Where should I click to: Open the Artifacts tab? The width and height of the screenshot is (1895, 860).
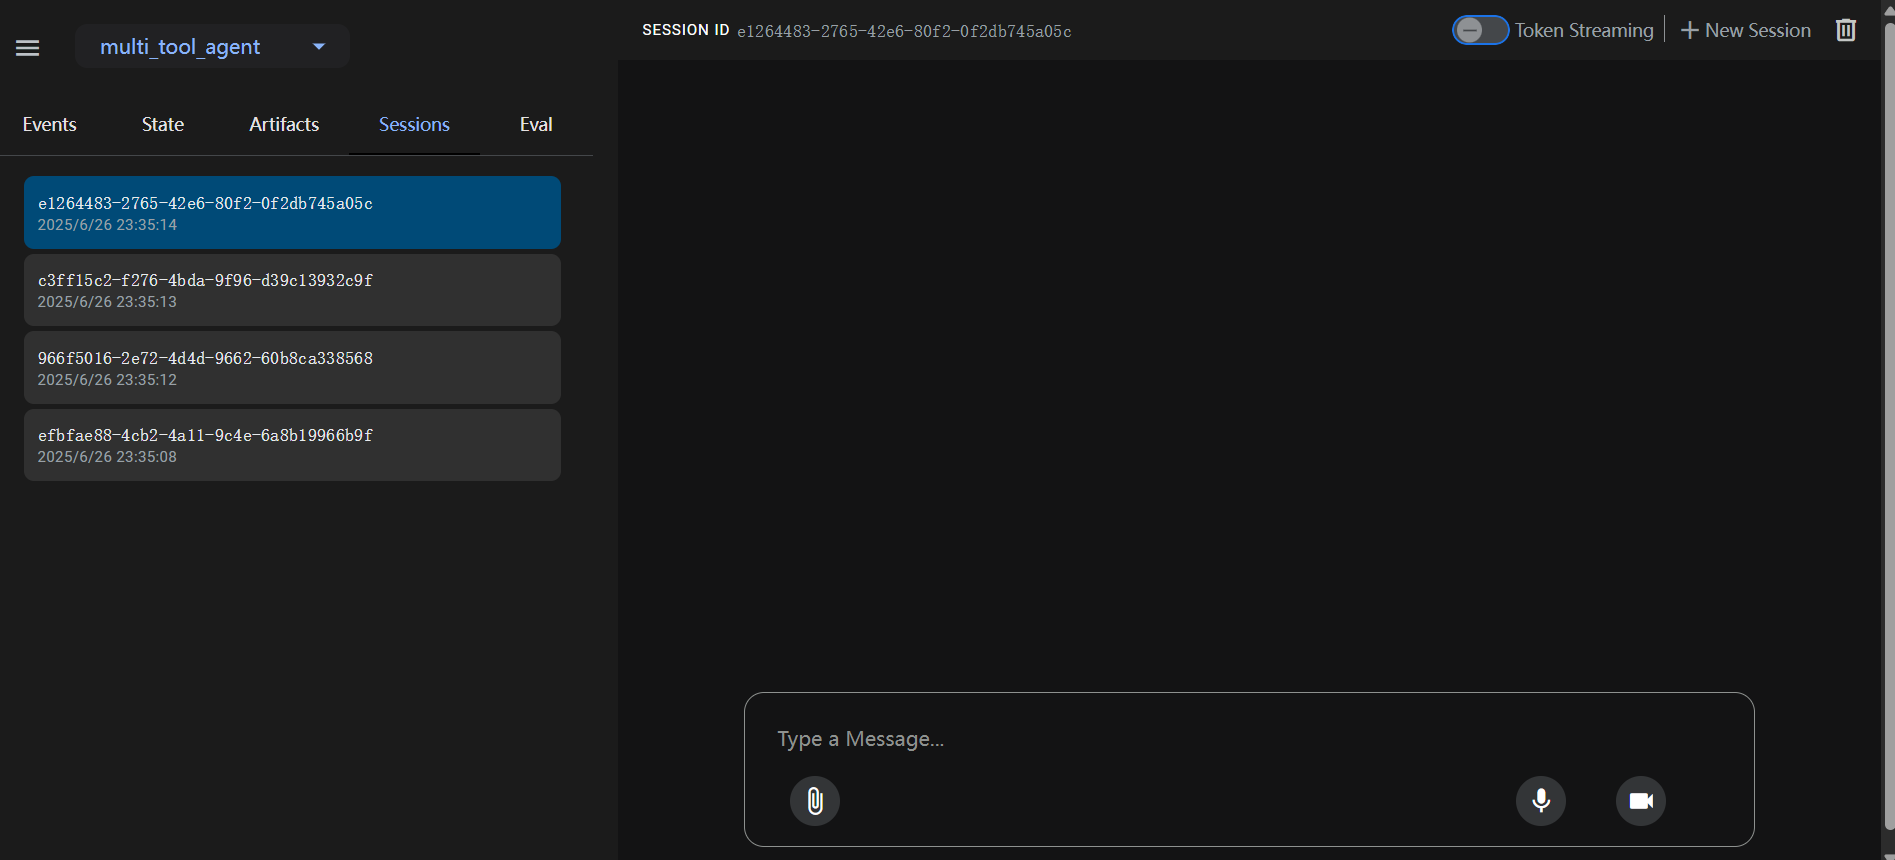[284, 124]
